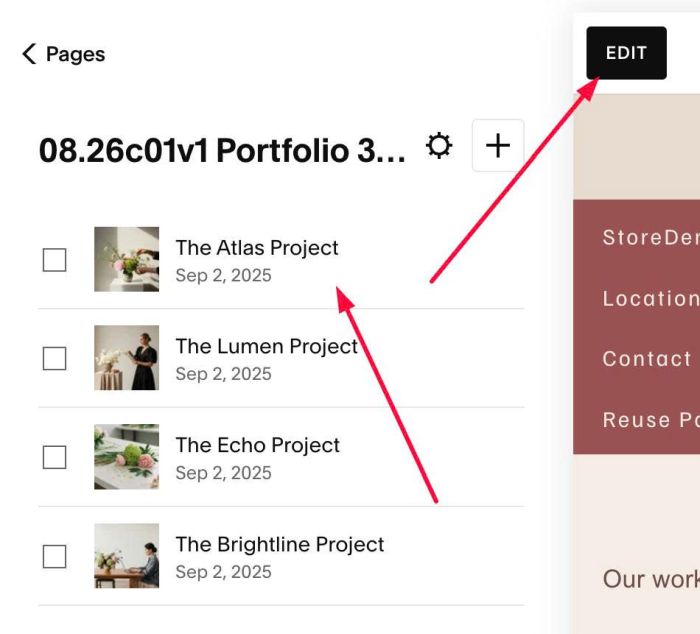Click the EDIT button
This screenshot has width=700, height=634.
(x=626, y=53)
